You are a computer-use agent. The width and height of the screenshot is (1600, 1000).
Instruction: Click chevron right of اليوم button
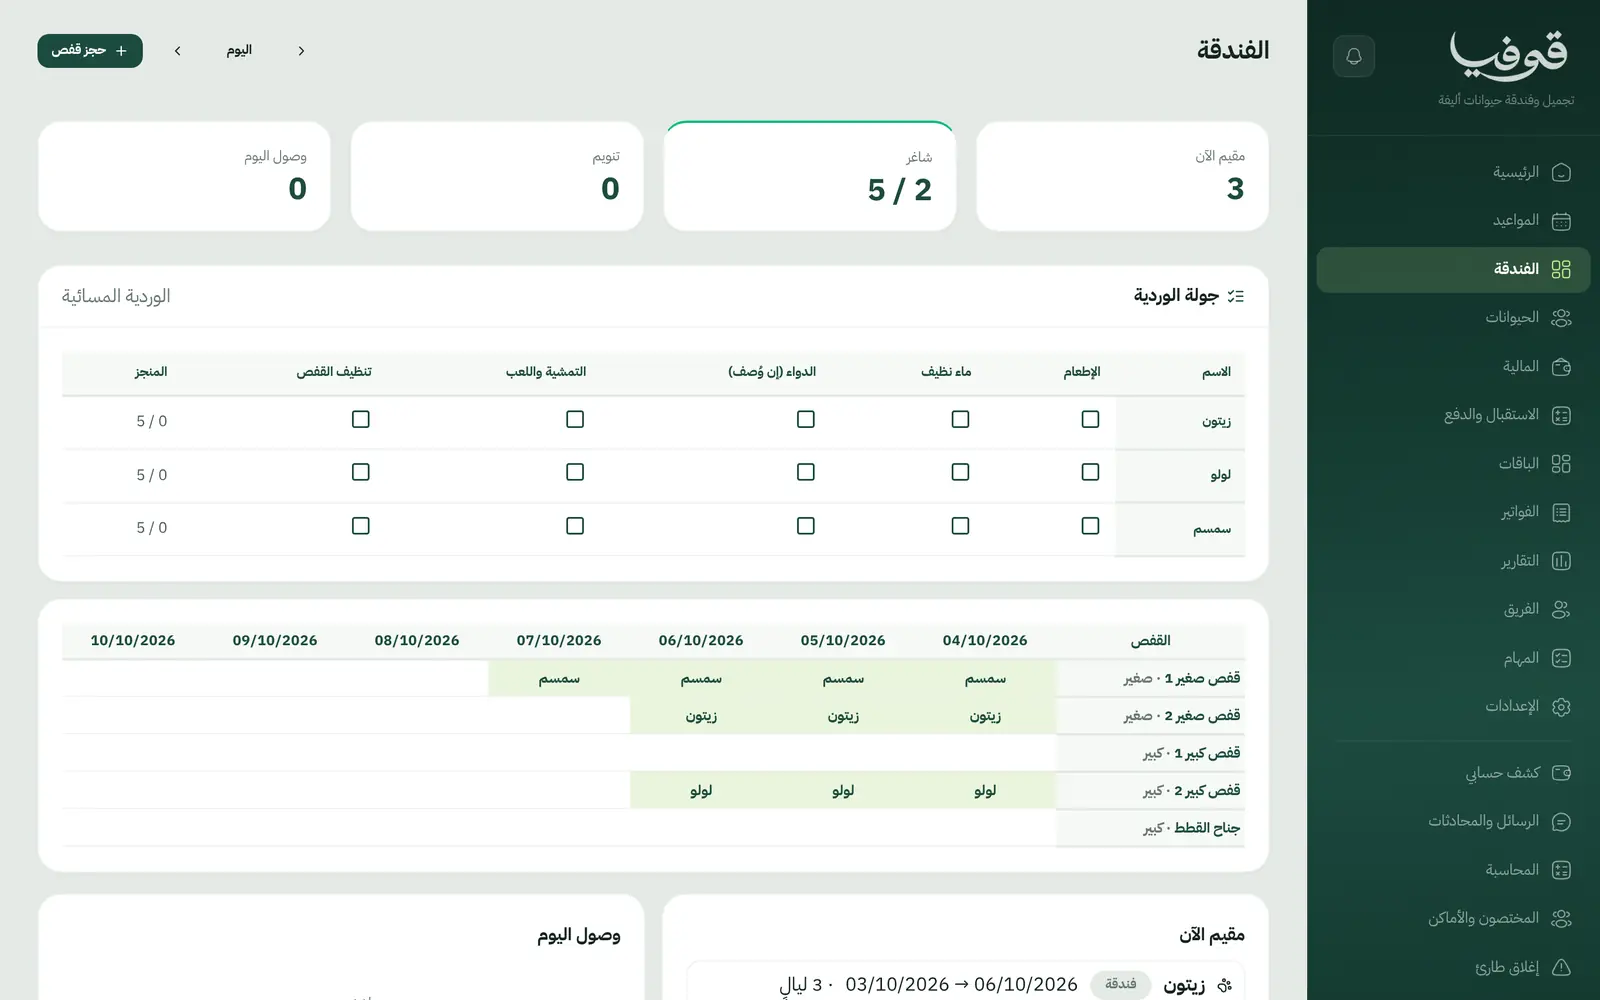click(x=301, y=51)
